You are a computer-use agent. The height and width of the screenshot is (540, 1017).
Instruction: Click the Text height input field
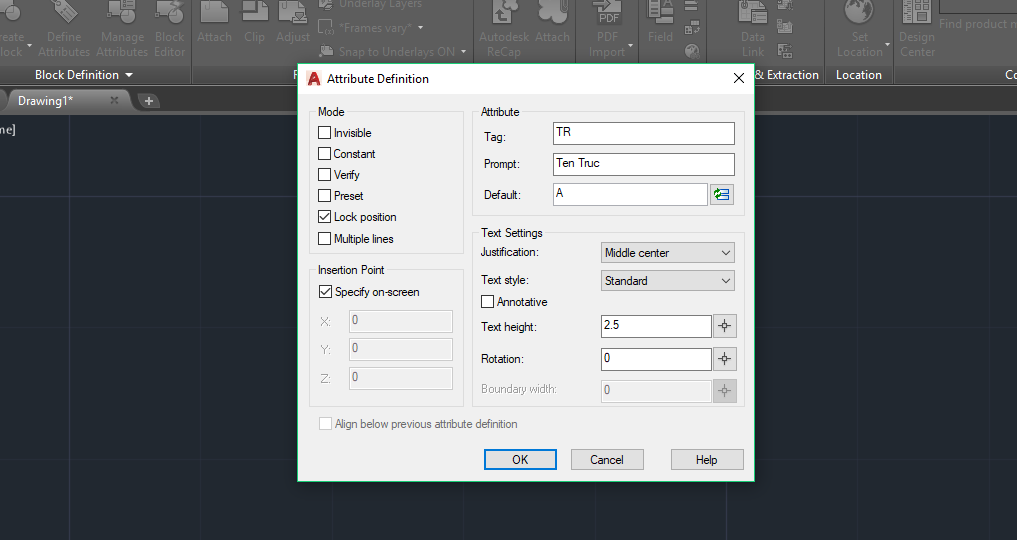click(656, 326)
